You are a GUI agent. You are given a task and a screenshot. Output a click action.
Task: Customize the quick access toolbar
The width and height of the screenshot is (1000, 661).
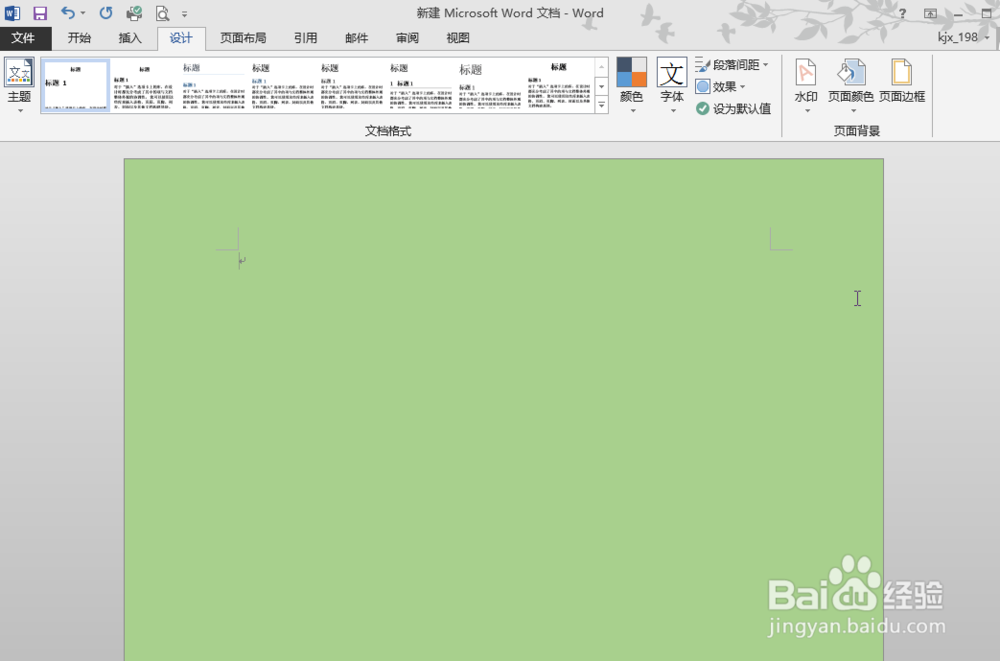pos(184,13)
